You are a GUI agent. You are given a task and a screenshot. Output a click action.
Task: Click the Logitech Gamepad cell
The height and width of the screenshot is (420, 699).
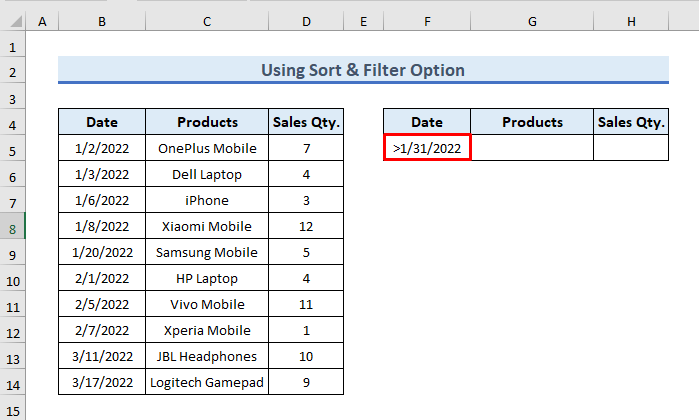pos(207,383)
